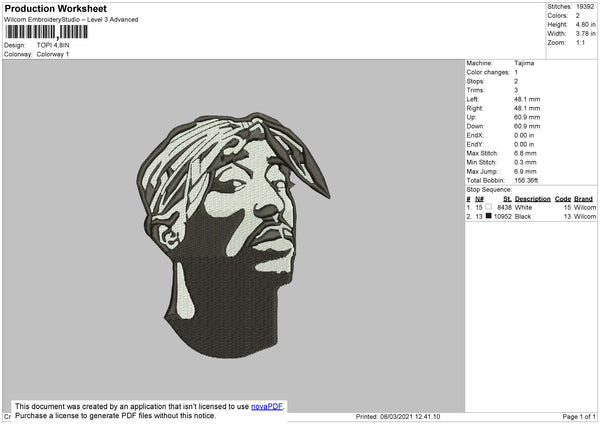The height and width of the screenshot is (424, 600).
Task: Click the 'Right:' label
Action: (474, 108)
